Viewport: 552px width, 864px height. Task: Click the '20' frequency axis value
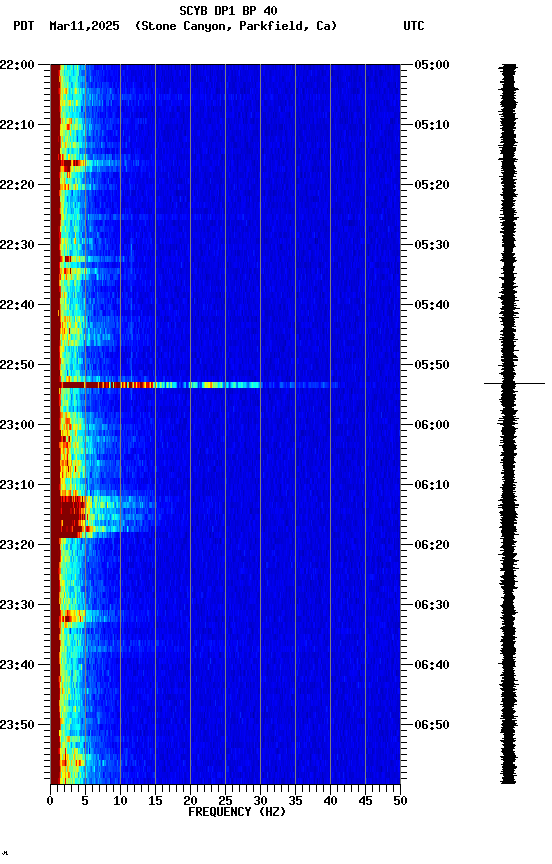pos(191,801)
